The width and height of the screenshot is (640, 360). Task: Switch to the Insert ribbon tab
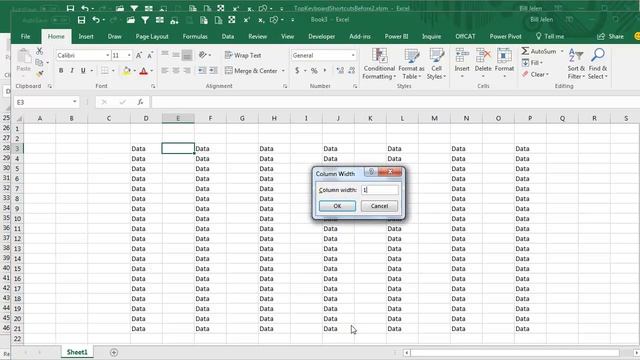86,36
